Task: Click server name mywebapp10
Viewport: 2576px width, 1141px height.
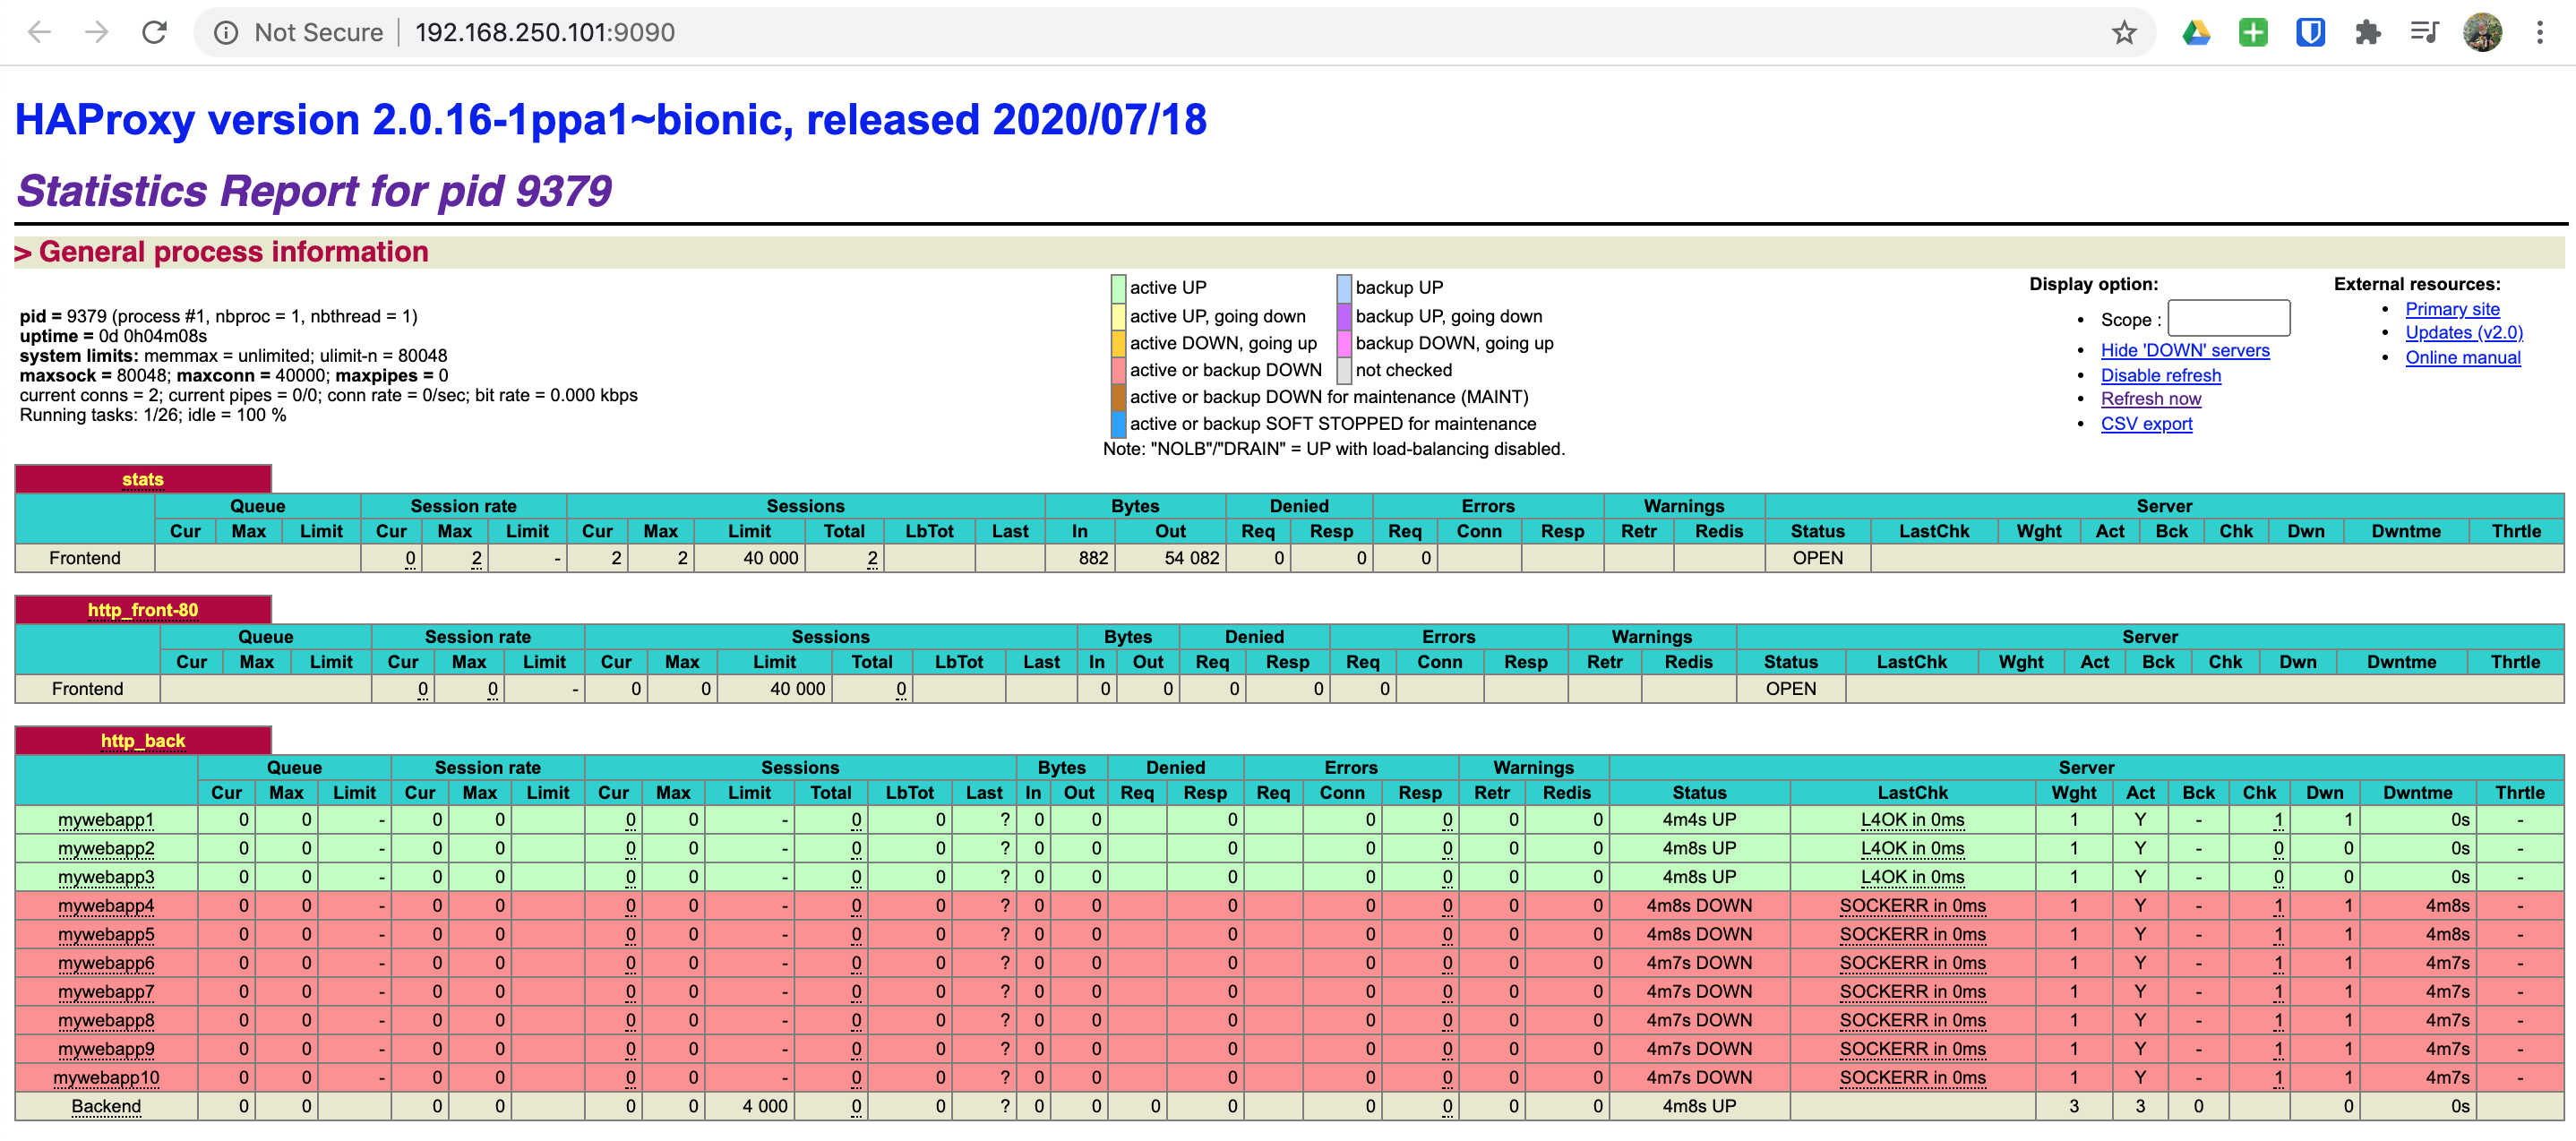Action: point(106,1078)
